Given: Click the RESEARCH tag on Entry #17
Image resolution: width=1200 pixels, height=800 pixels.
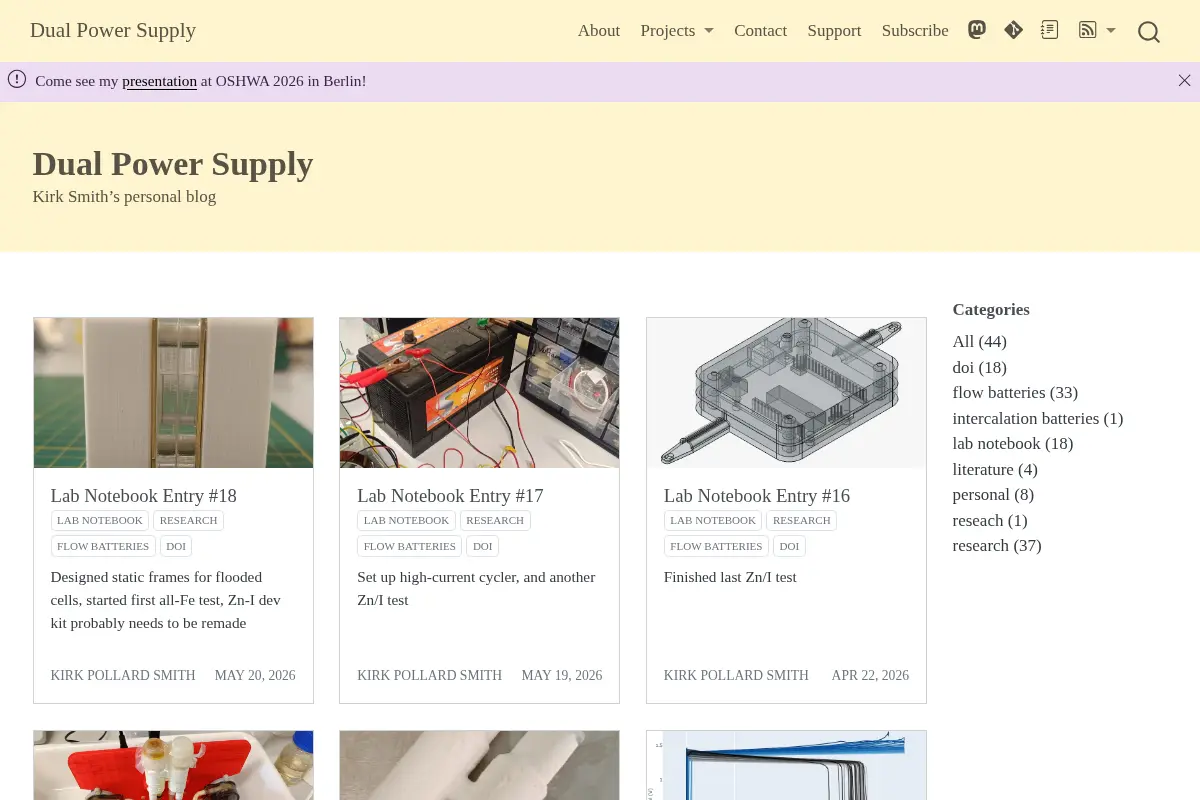Looking at the screenshot, I should click(x=495, y=520).
